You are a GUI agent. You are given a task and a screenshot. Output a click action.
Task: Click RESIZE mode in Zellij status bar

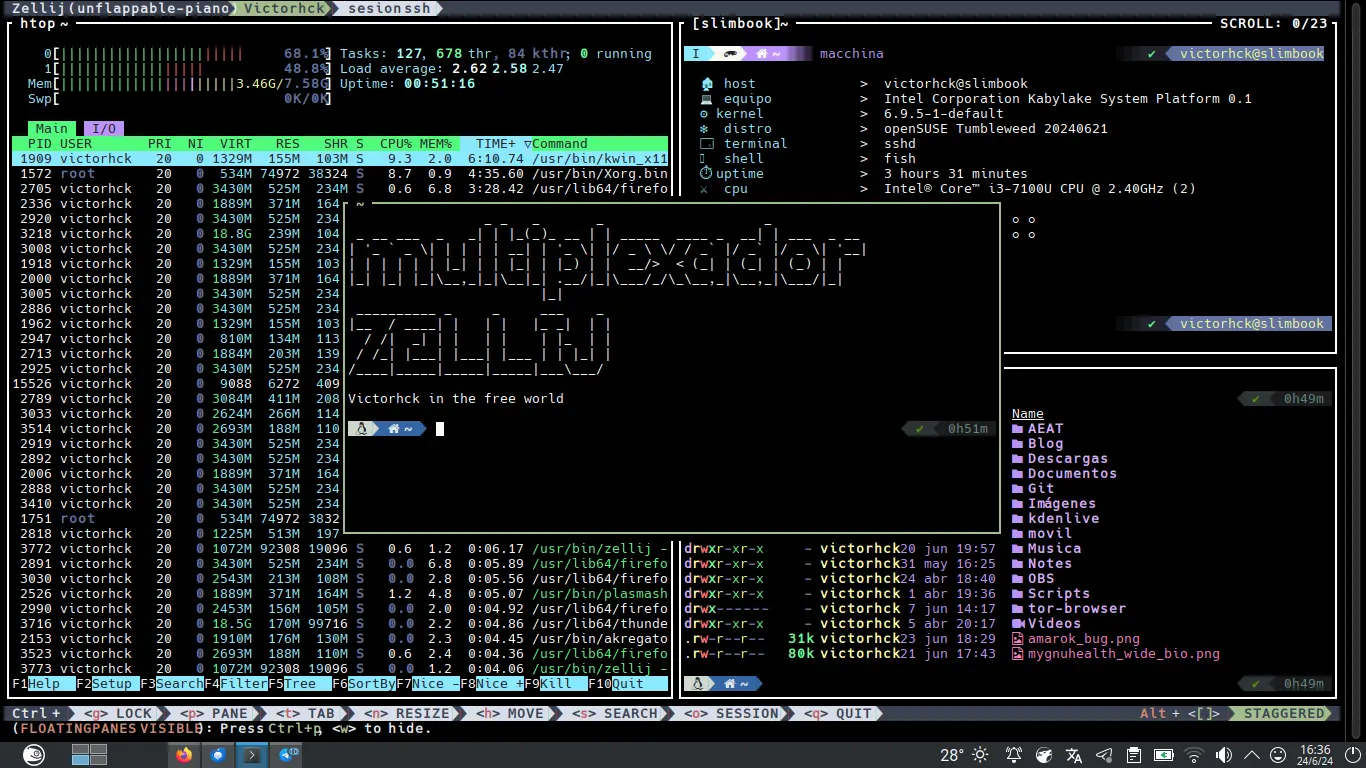click(407, 713)
